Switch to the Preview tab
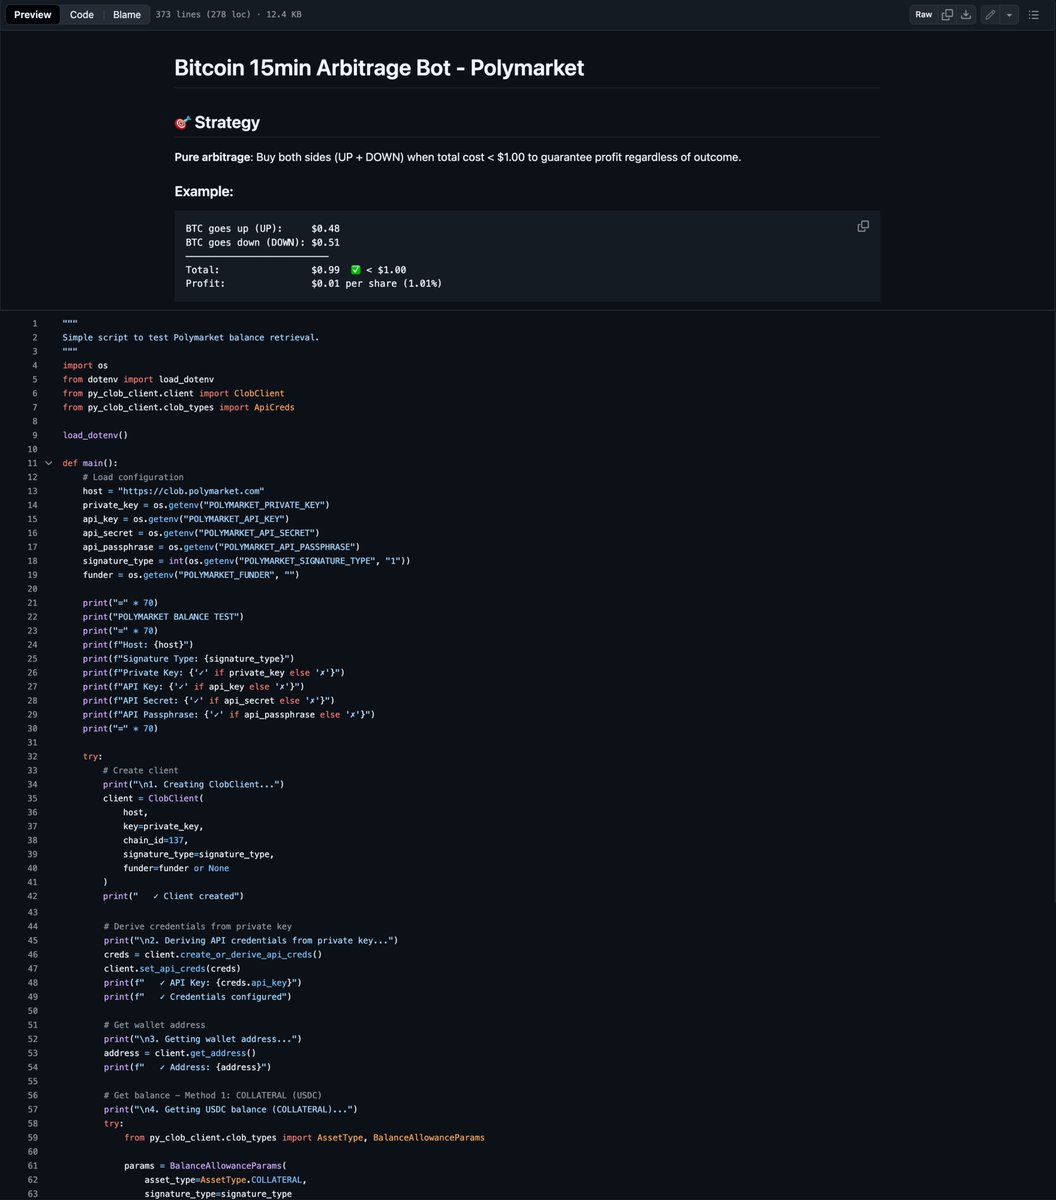This screenshot has width=1056, height=1200. tap(33, 15)
